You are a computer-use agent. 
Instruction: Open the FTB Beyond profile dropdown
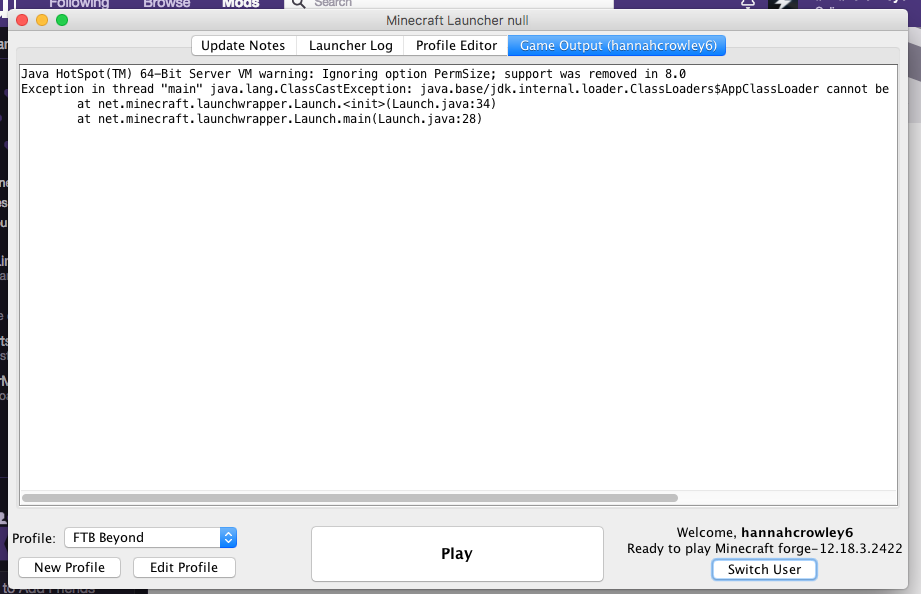pos(150,538)
